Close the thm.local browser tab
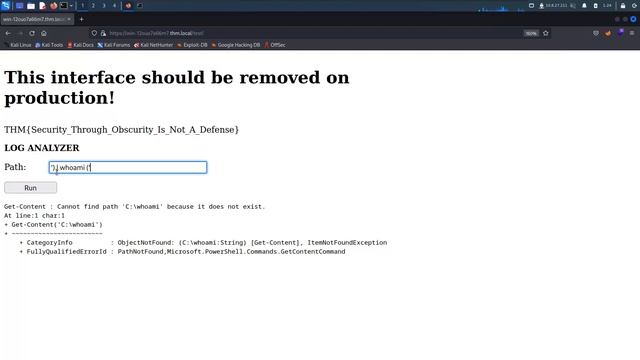 coord(69,19)
